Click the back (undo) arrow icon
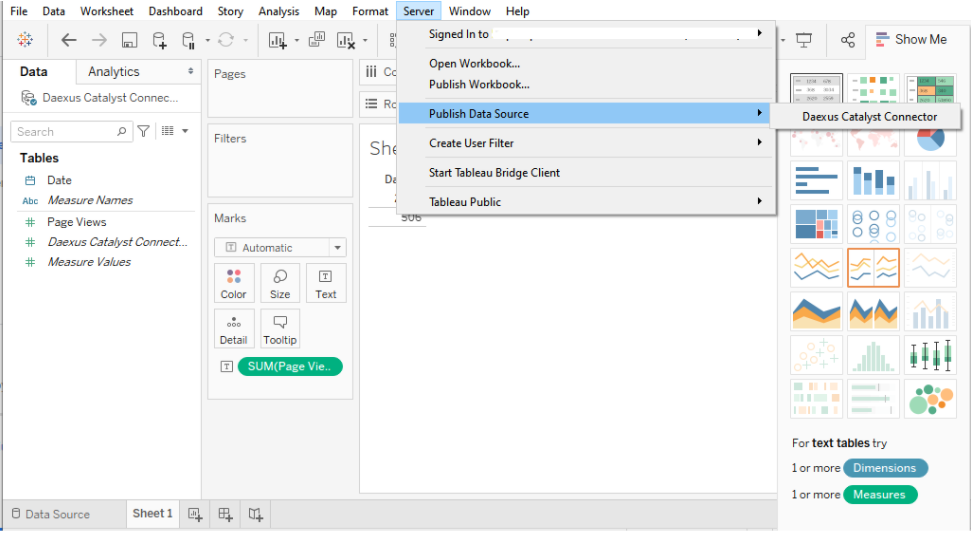This screenshot has height=539, width=971. pos(68,40)
